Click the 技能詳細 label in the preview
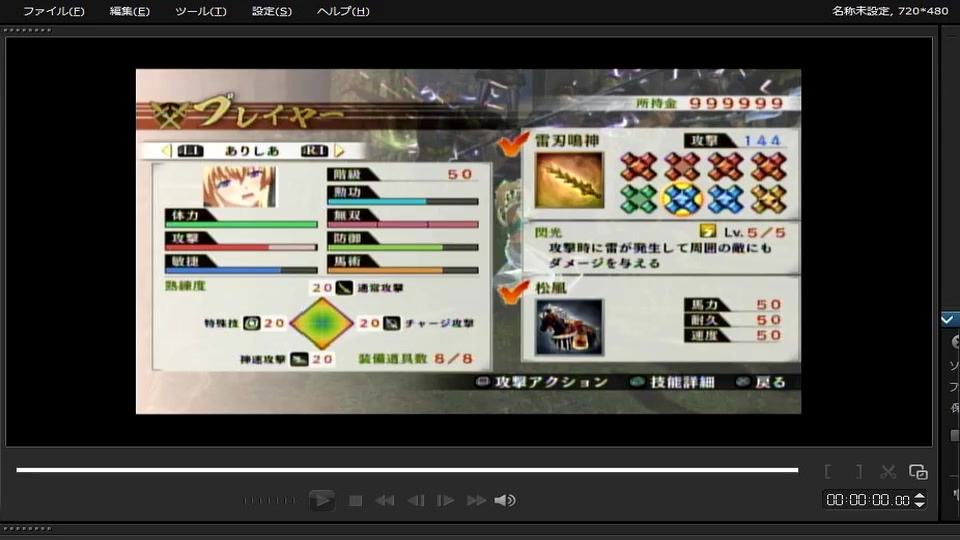This screenshot has width=960, height=540. pyautogui.click(x=682, y=382)
